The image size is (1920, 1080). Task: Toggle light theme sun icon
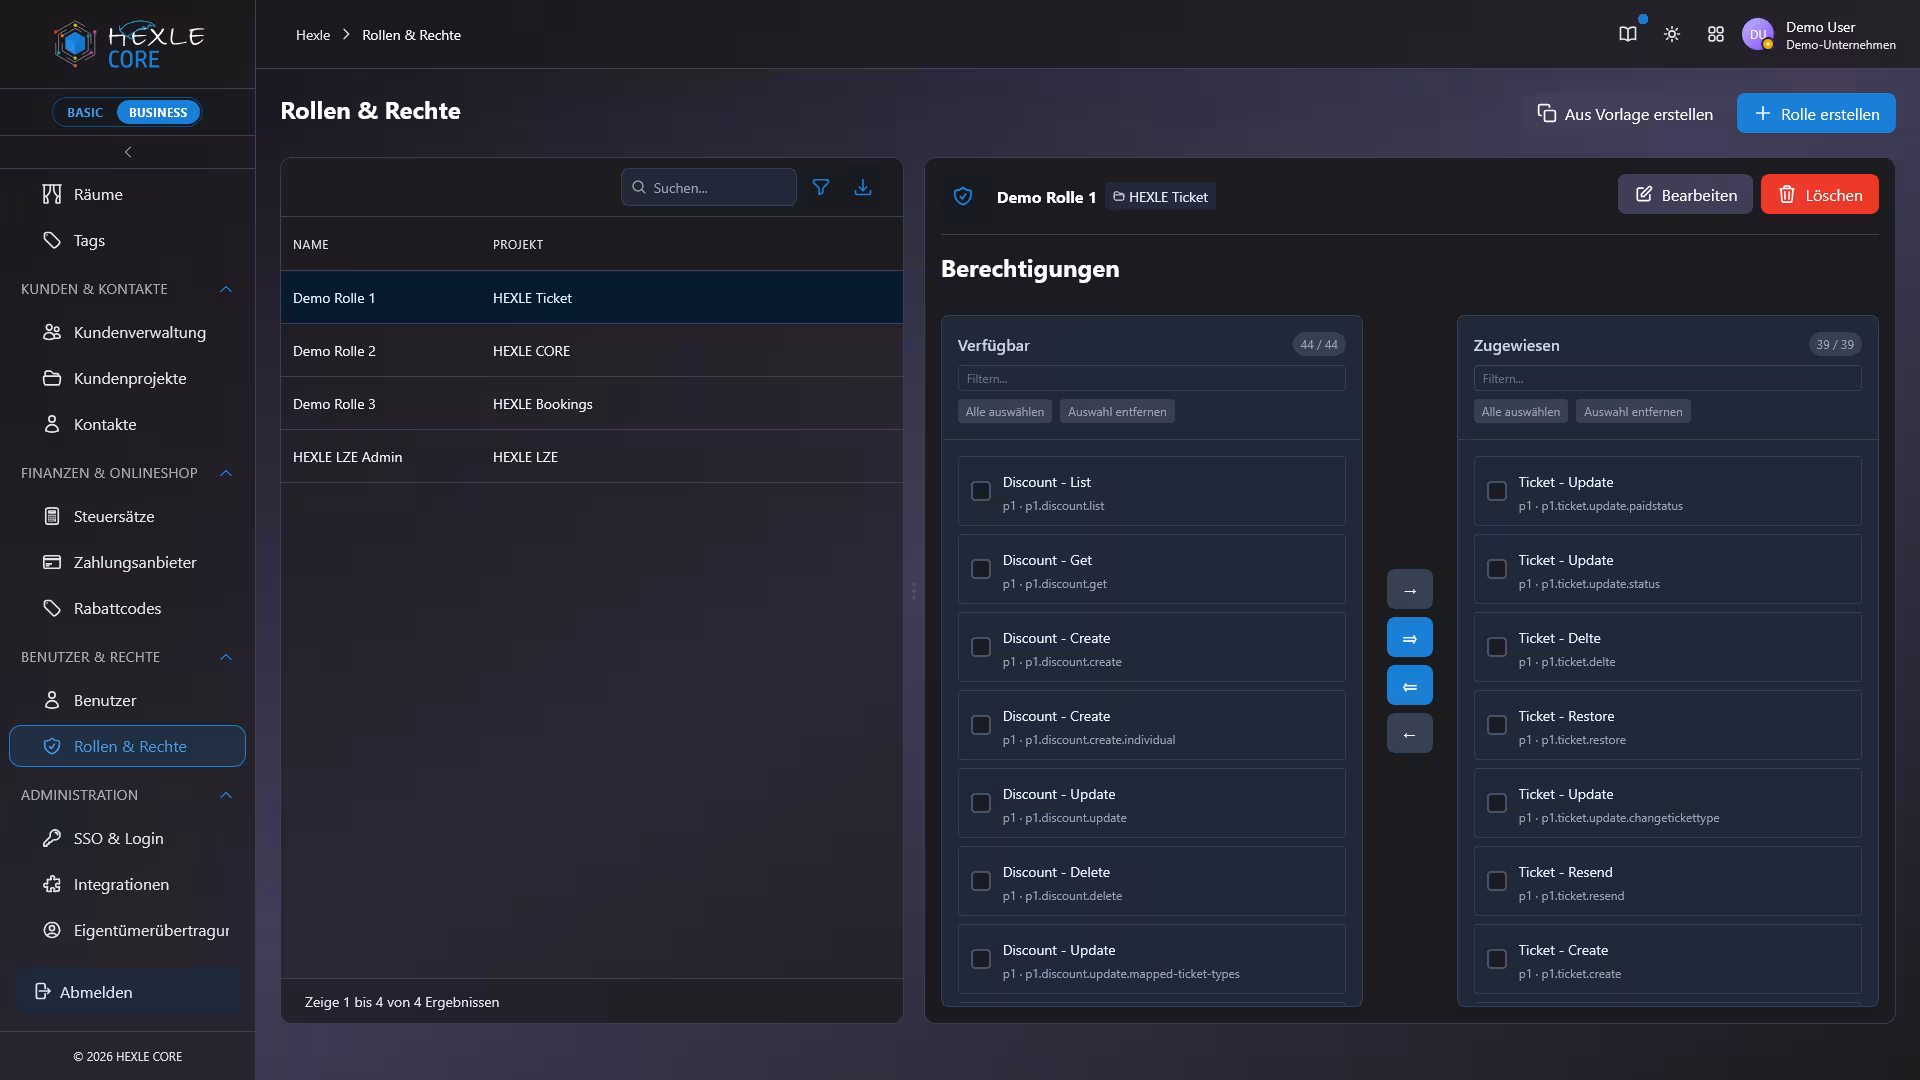(x=1672, y=34)
